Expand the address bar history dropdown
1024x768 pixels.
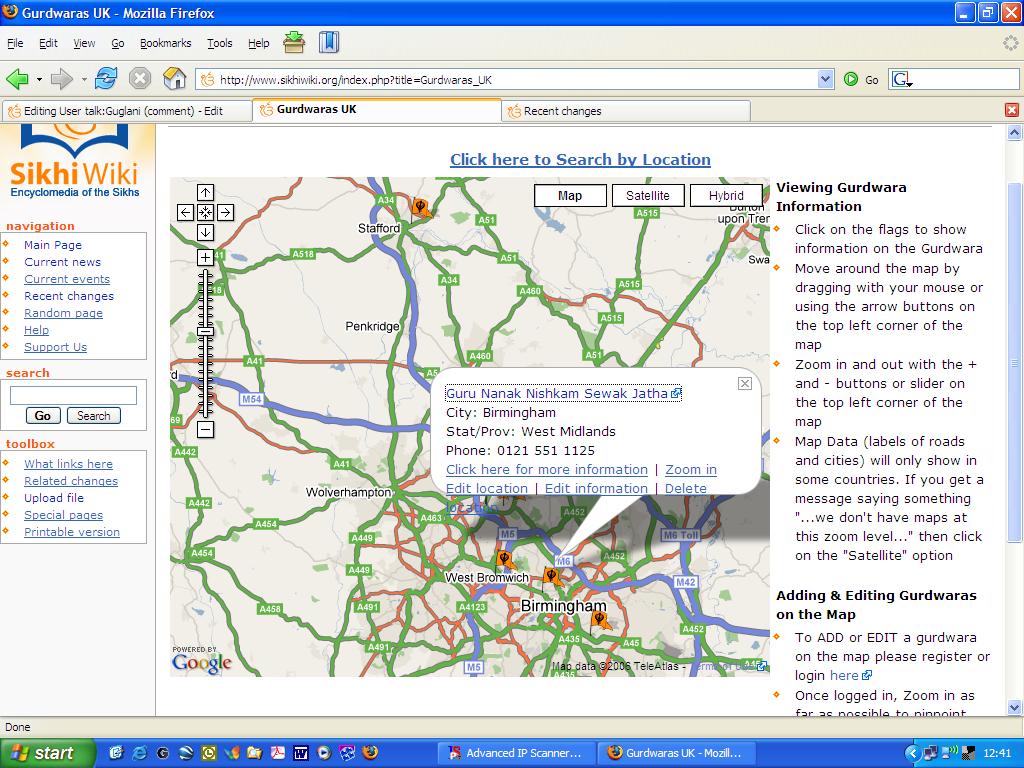click(825, 80)
